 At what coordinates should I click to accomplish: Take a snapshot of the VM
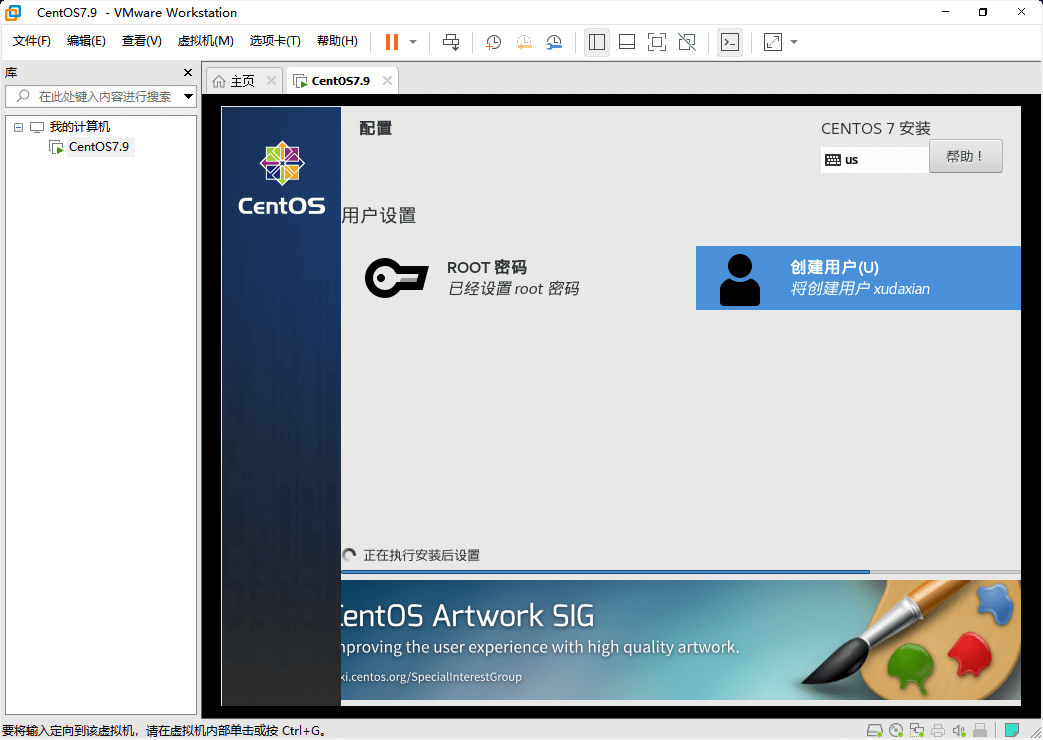pos(493,42)
